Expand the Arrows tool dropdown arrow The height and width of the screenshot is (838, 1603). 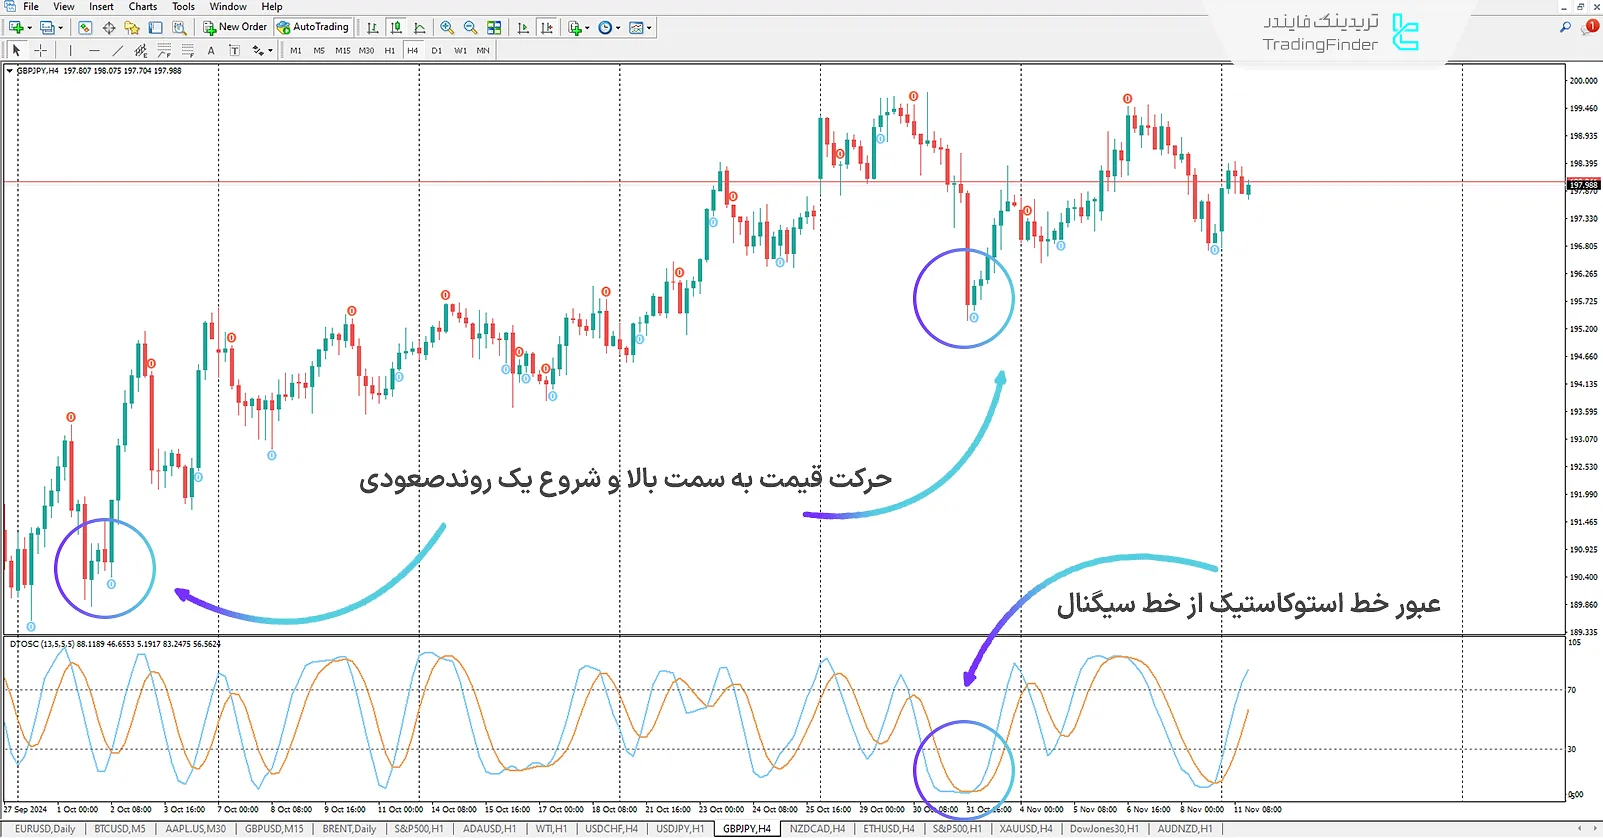[x=271, y=50]
